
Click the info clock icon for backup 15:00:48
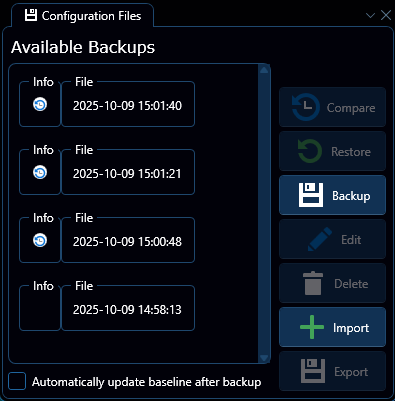[x=40, y=241]
